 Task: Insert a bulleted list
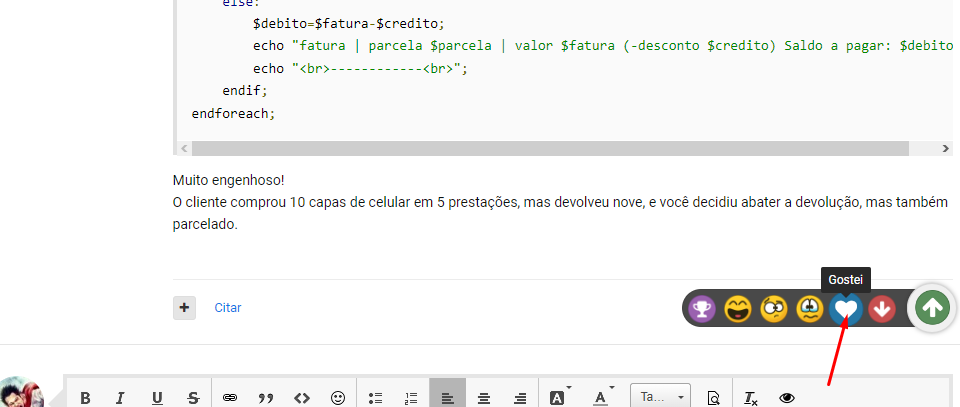pos(375,397)
